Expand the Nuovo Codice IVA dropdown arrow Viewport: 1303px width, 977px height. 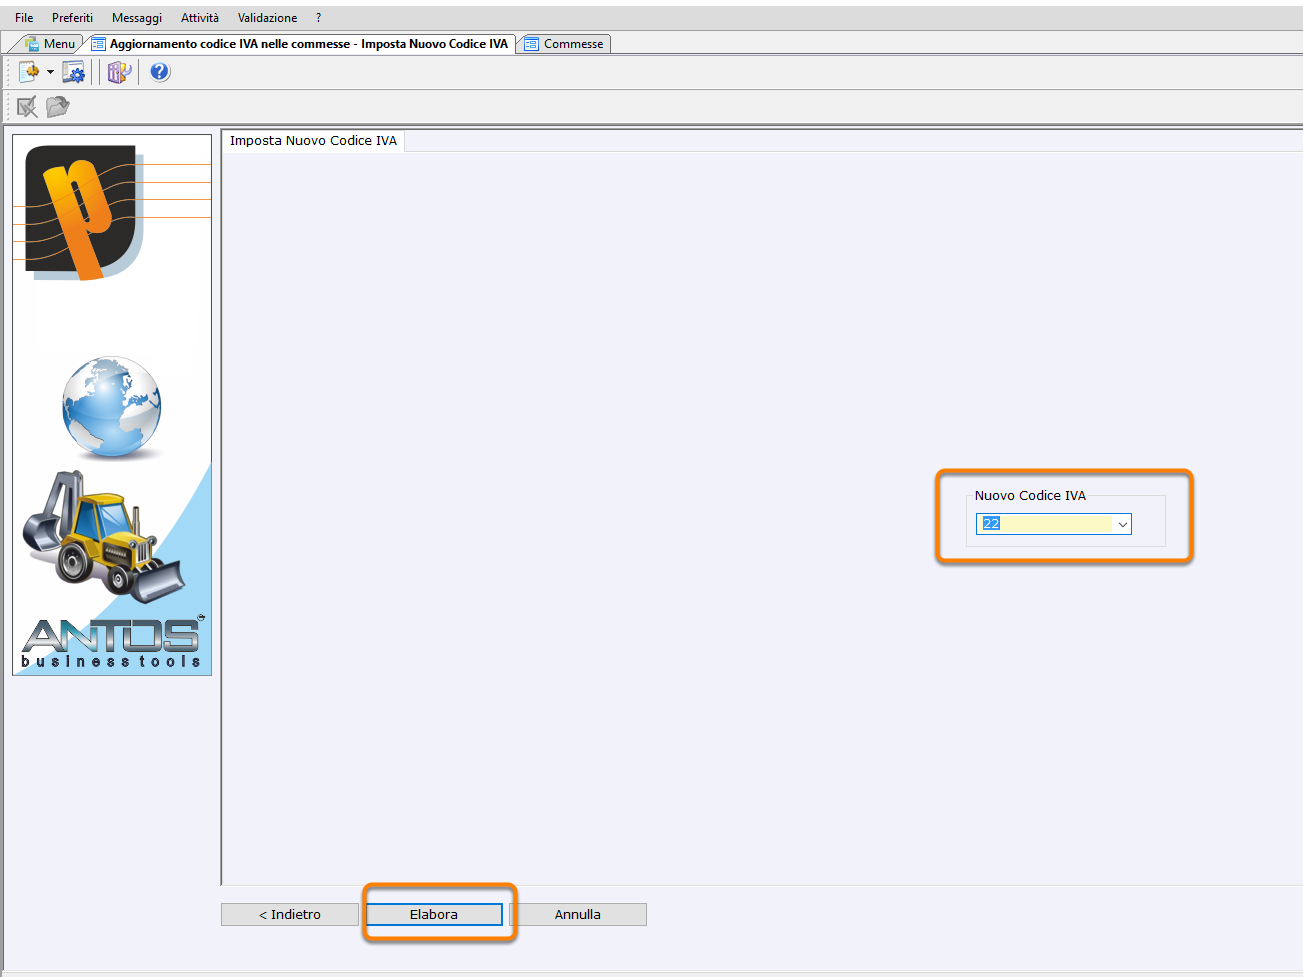pos(1122,524)
